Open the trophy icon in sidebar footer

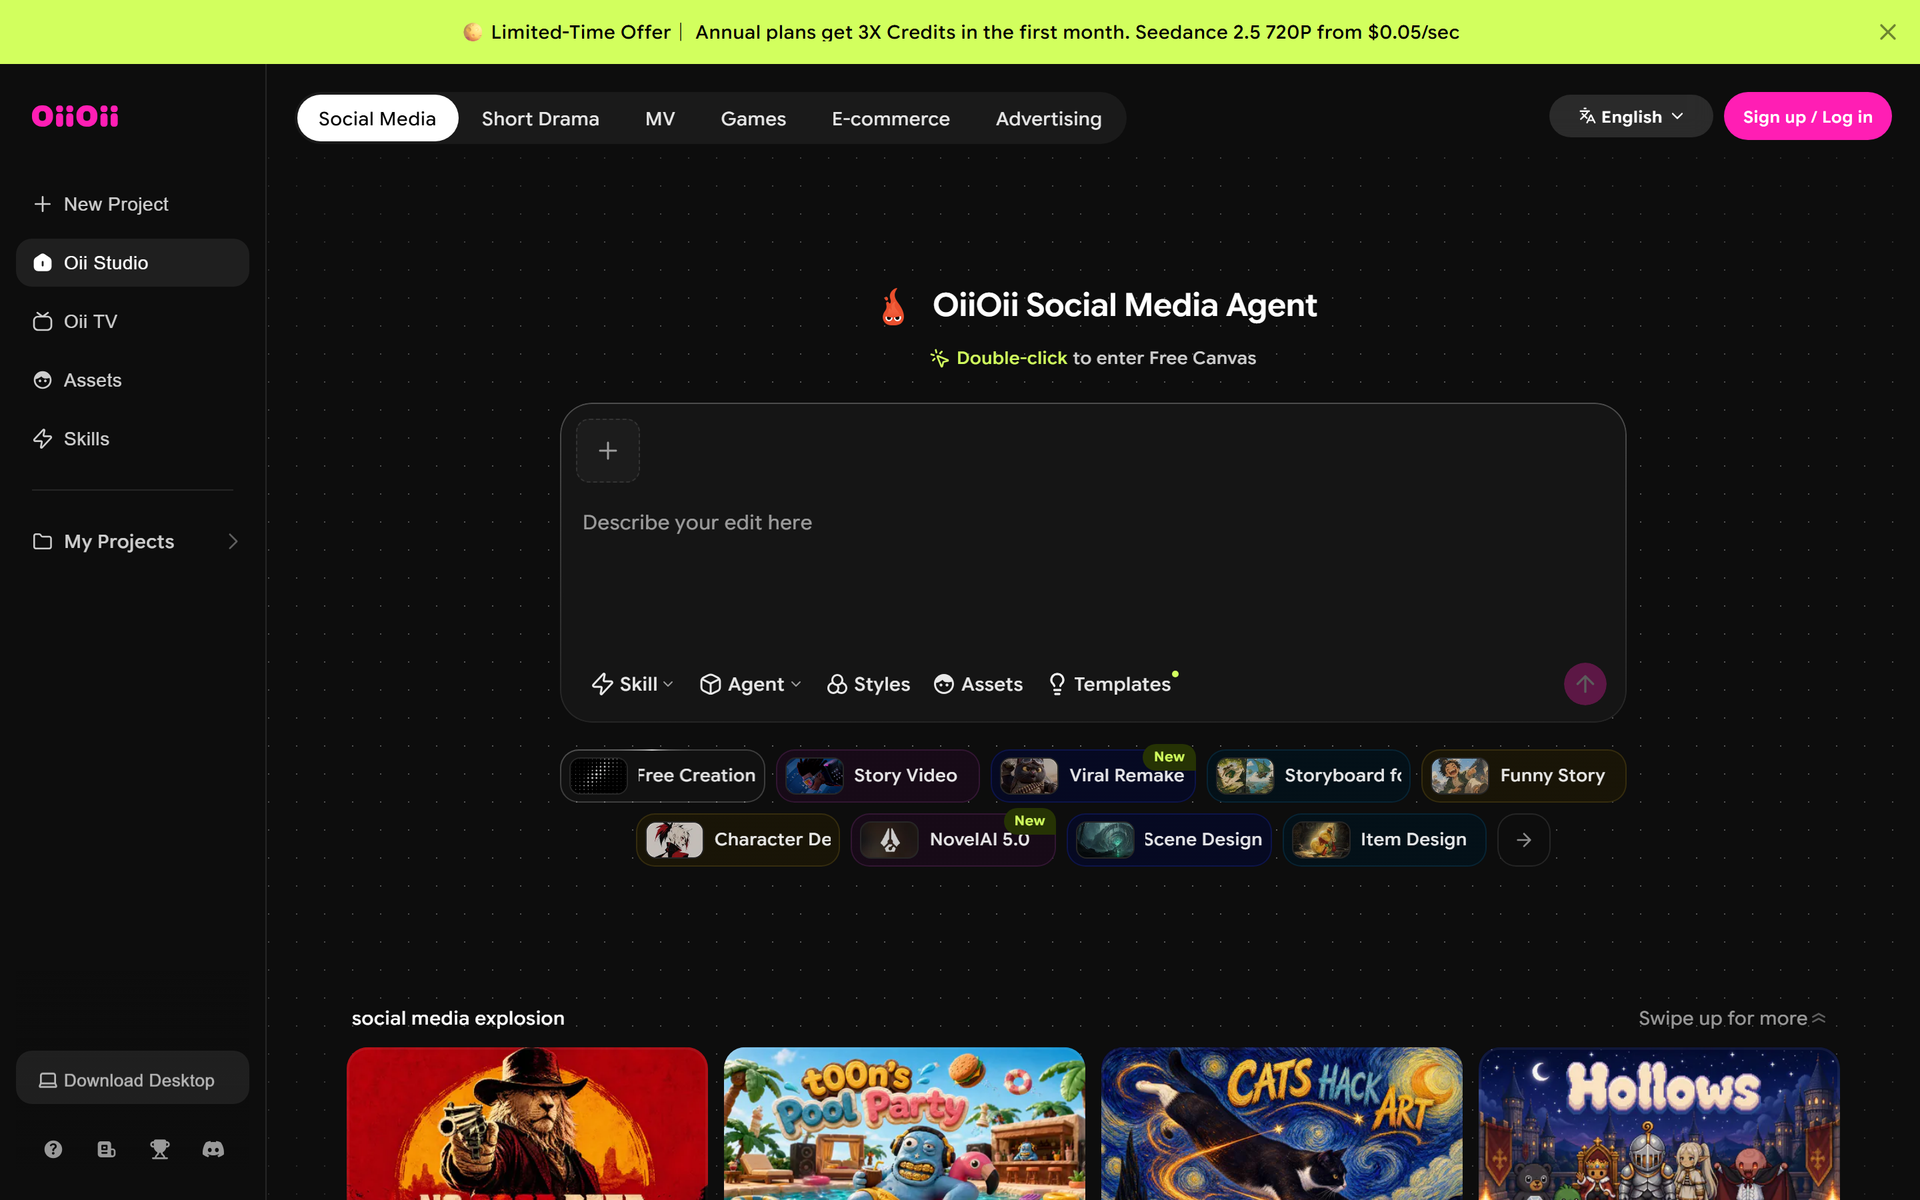coord(159,1149)
